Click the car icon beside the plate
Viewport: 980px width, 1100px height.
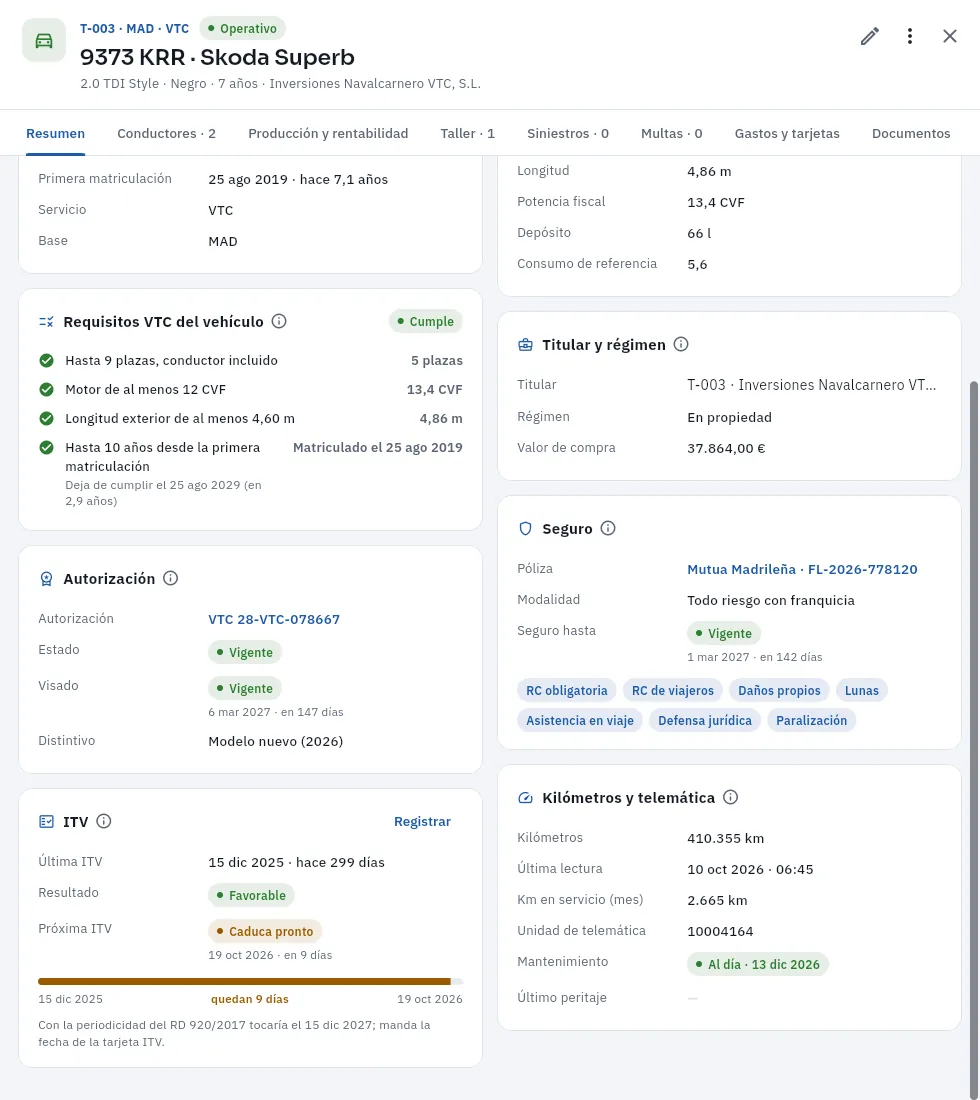pyautogui.click(x=44, y=41)
